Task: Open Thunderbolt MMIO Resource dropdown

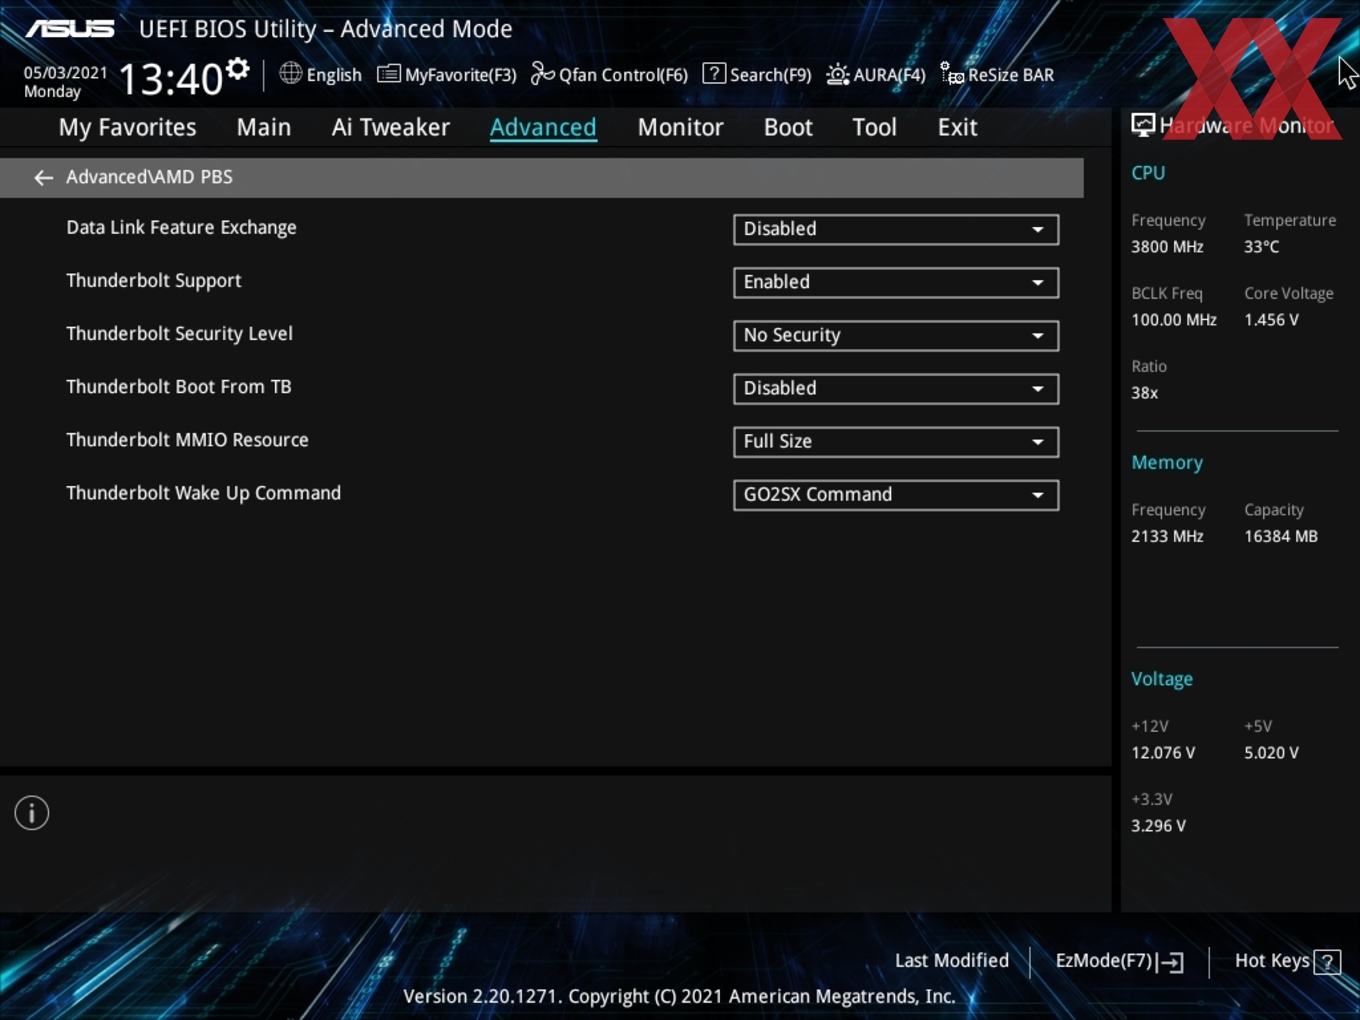Action: 896,441
